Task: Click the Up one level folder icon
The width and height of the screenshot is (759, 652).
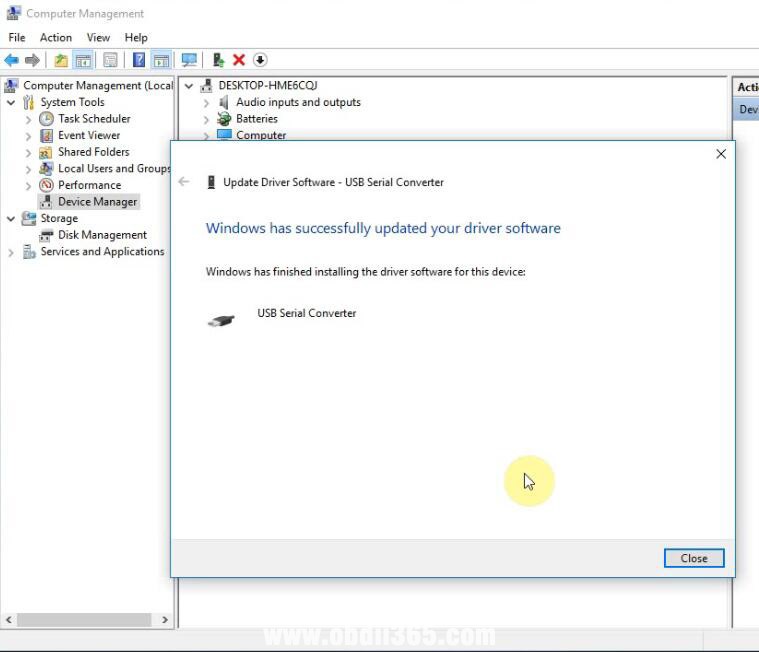Action: (61, 60)
